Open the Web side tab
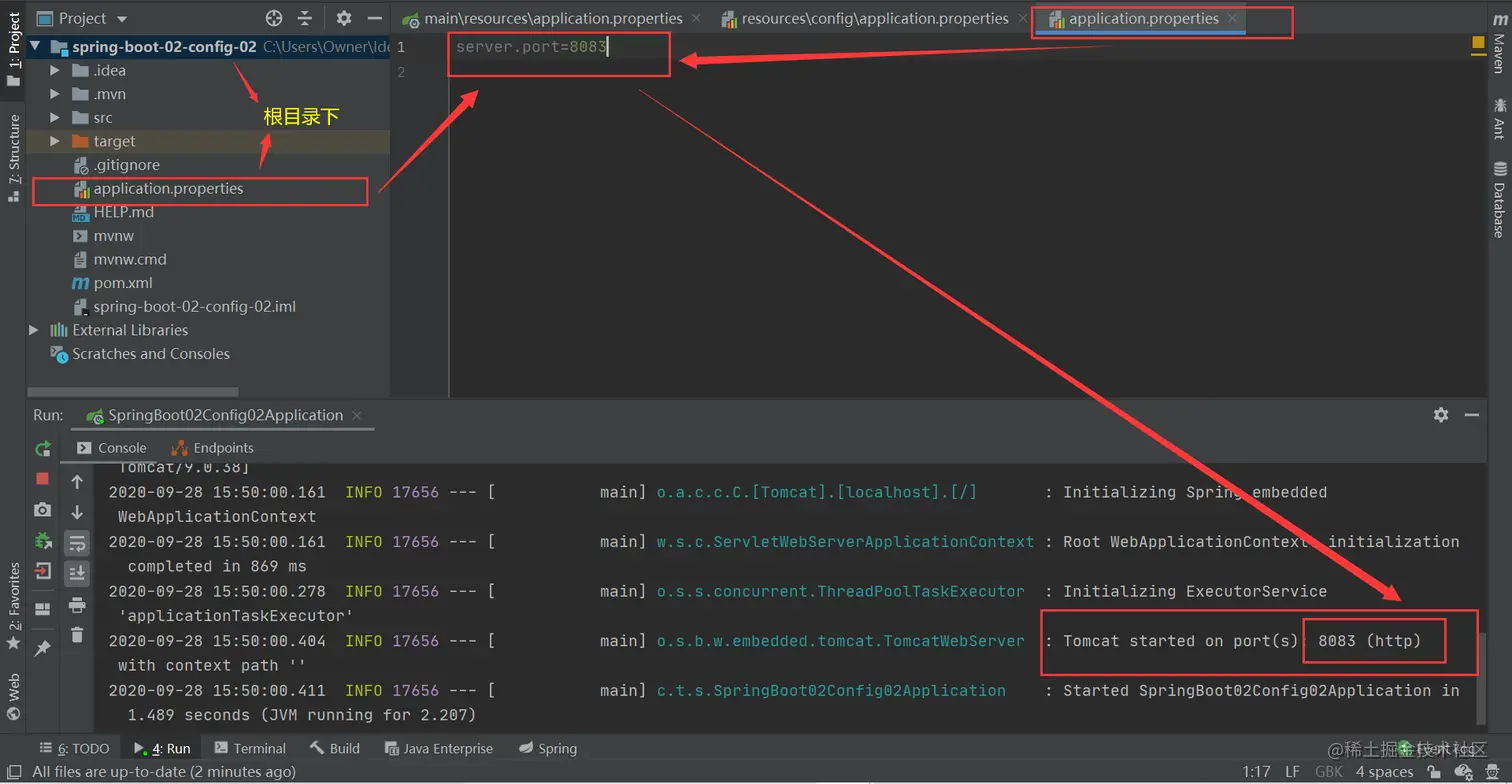This screenshot has width=1512, height=784. coord(13,696)
